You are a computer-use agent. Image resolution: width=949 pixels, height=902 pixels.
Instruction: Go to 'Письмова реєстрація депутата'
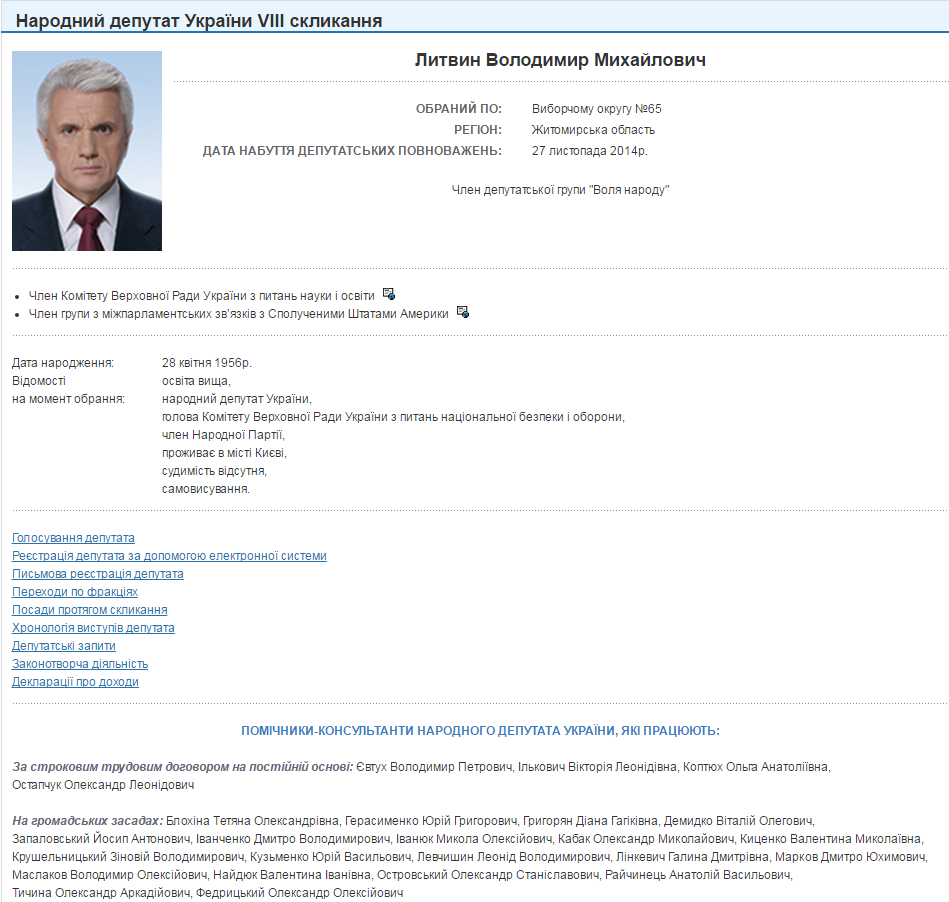pyautogui.click(x=97, y=574)
